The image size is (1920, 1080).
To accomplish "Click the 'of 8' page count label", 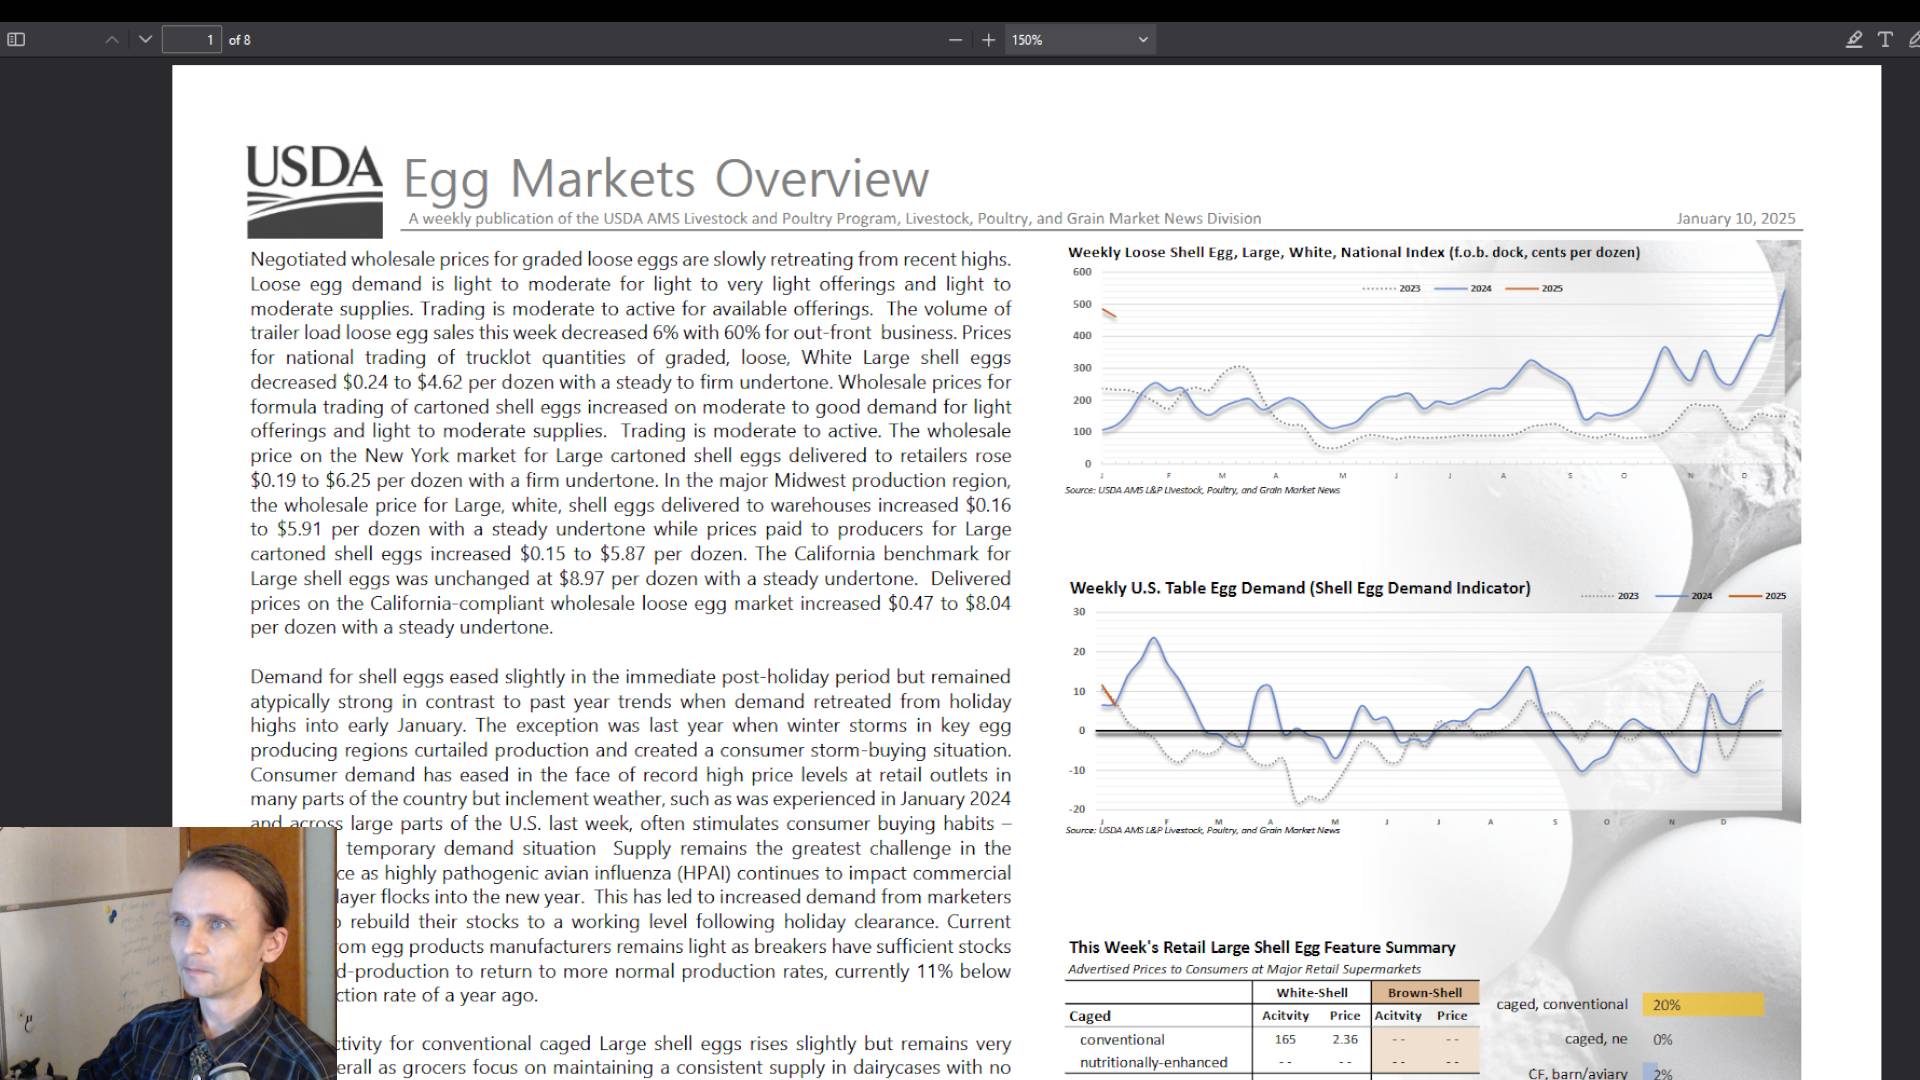I will 240,40.
